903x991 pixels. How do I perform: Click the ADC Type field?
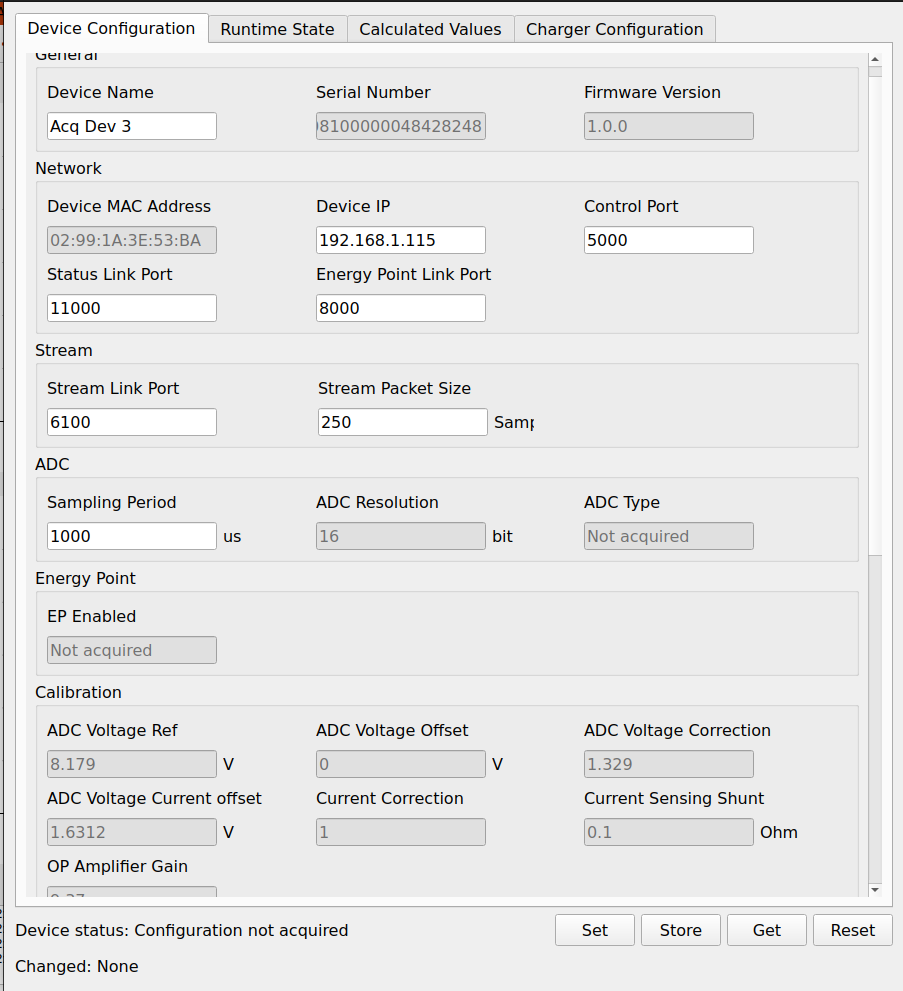(x=669, y=536)
